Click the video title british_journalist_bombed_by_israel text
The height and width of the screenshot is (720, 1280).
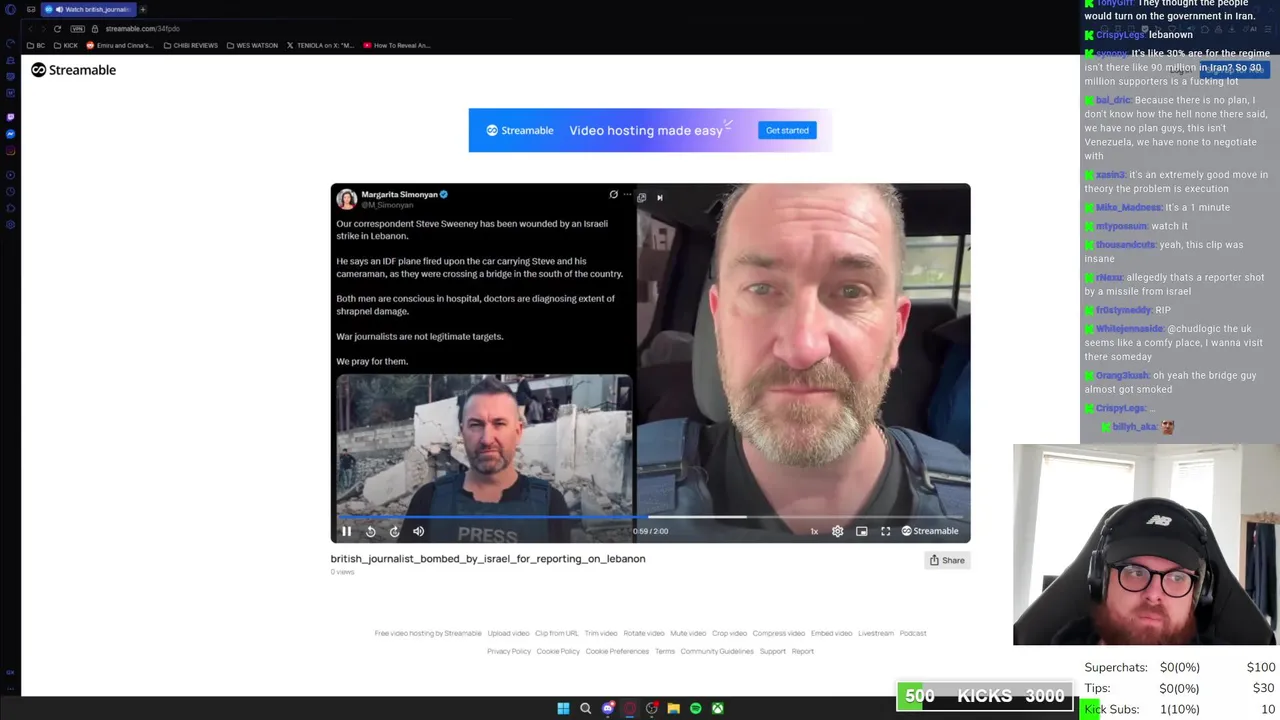pos(488,559)
